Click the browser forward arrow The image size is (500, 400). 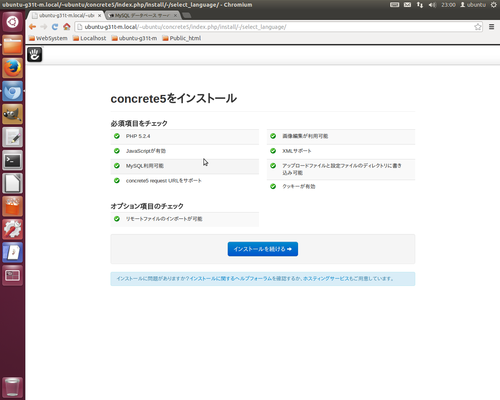(x=44, y=27)
